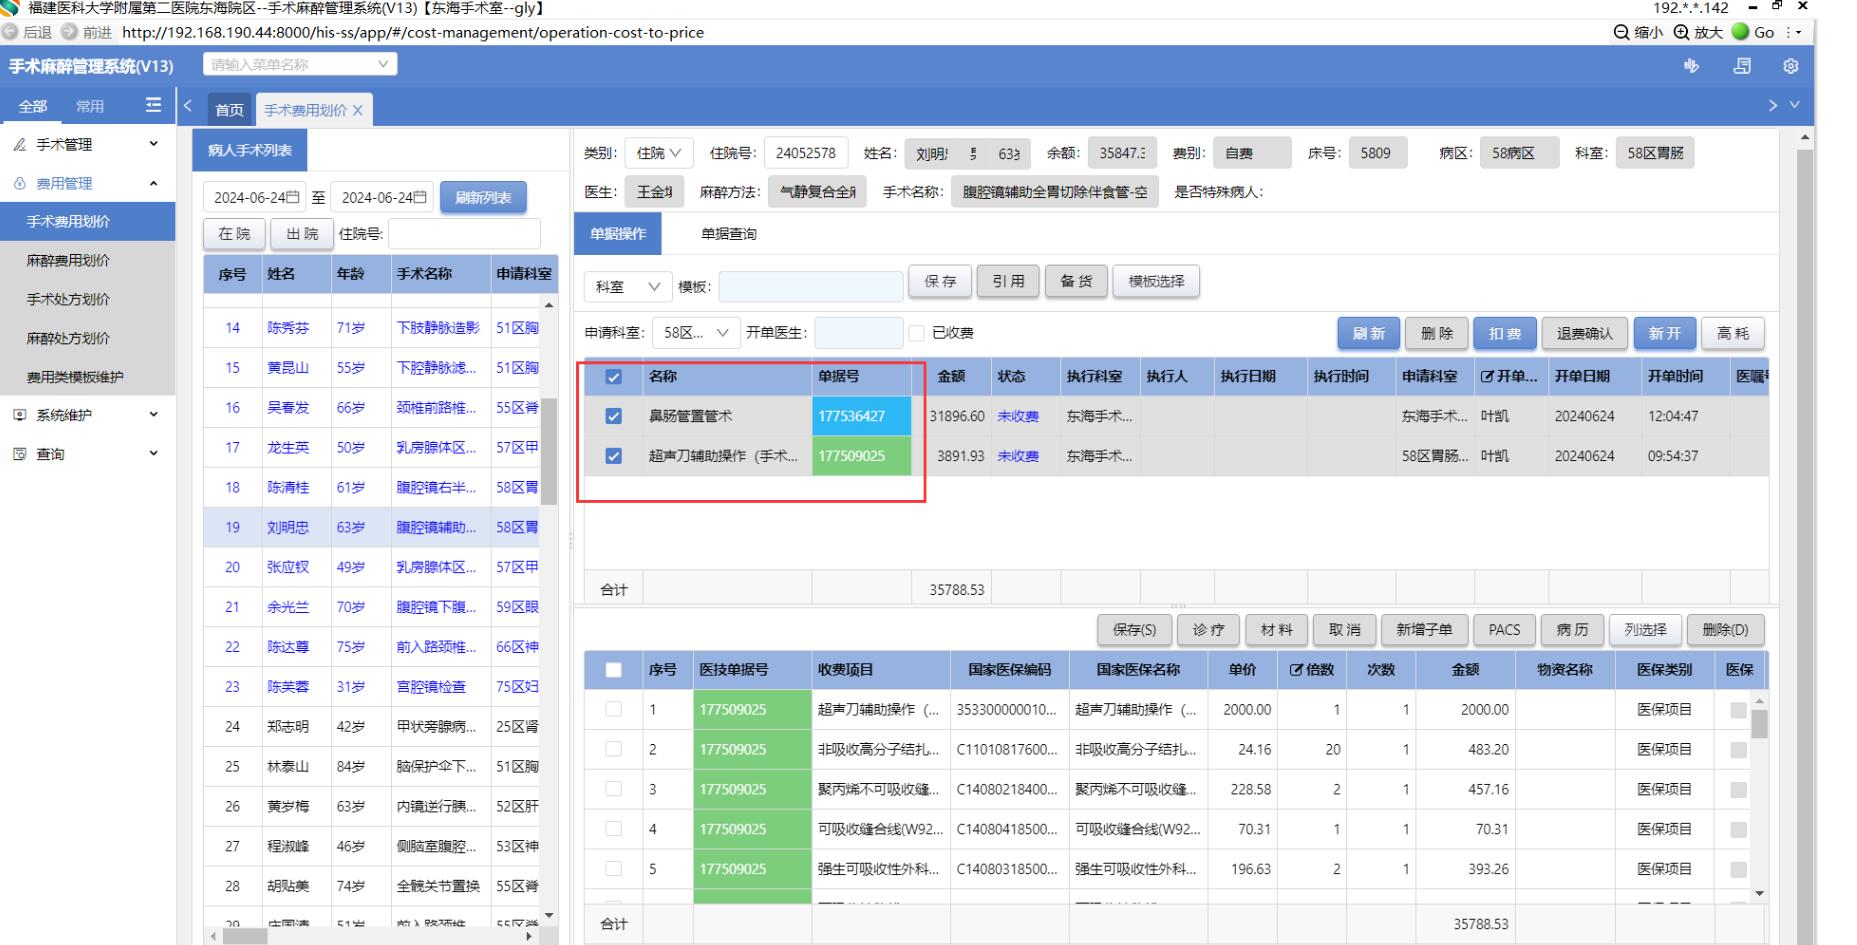Click the 放大 zoom-in magnifier icon

1681,32
